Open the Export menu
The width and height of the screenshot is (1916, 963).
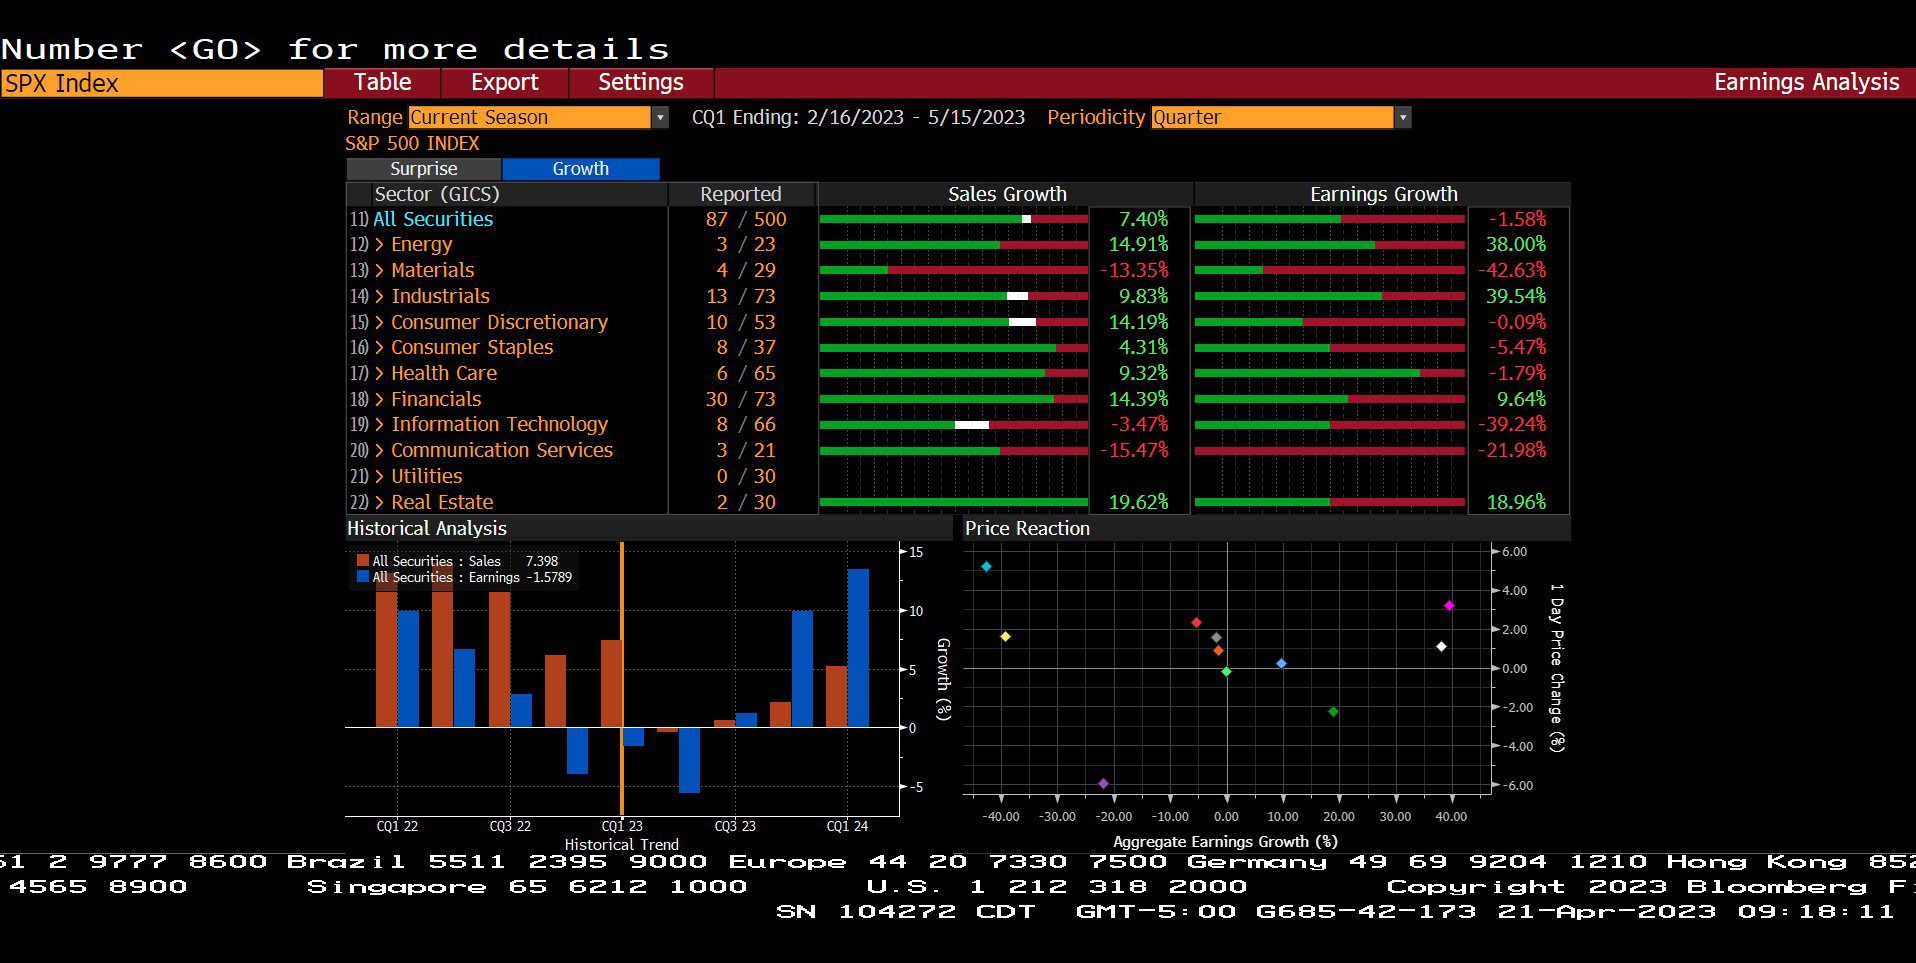[504, 82]
